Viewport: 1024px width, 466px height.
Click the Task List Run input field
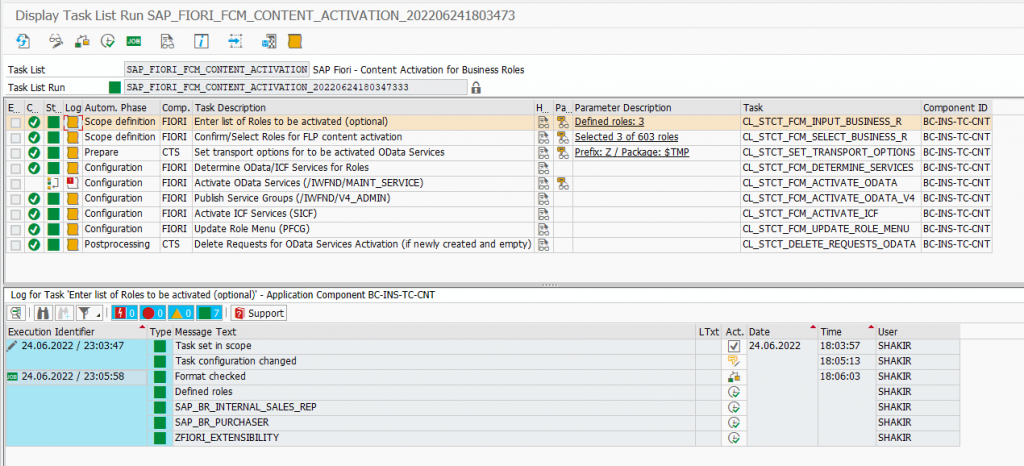(296, 87)
